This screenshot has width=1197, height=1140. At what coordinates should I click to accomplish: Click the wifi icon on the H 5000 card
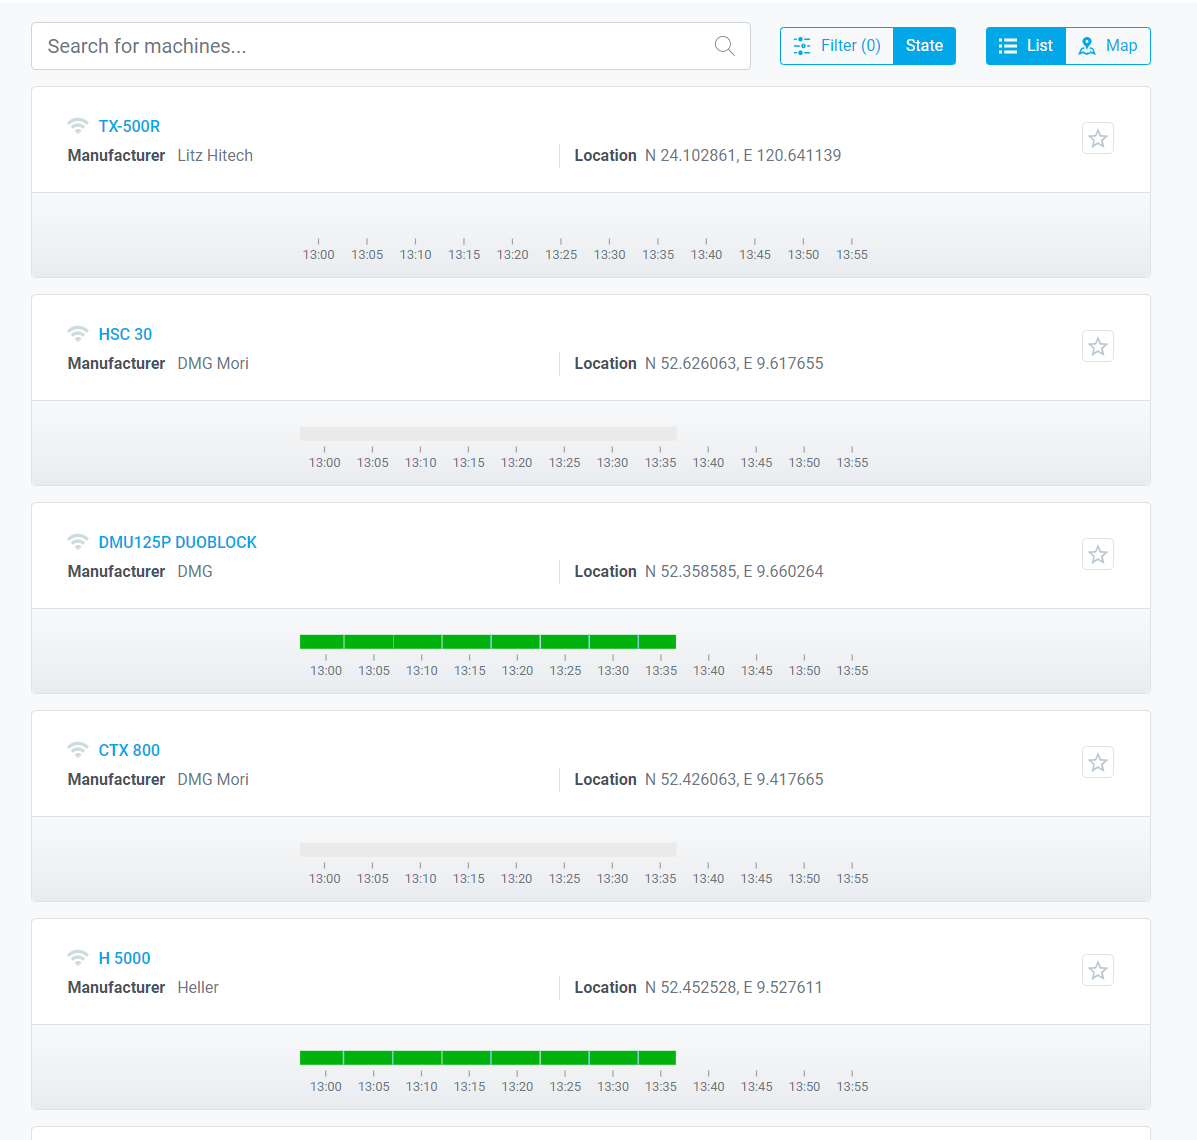[78, 957]
